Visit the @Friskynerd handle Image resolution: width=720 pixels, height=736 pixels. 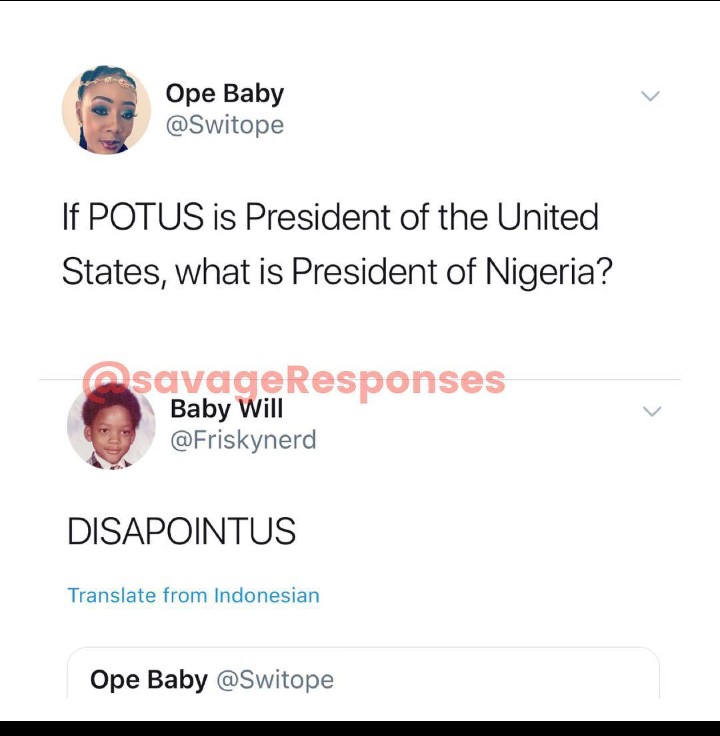click(x=243, y=440)
